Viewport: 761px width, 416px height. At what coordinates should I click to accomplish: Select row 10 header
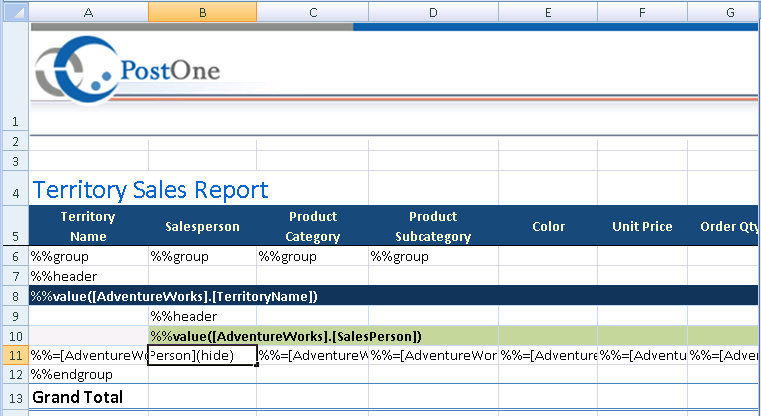pyautogui.click(x=16, y=335)
